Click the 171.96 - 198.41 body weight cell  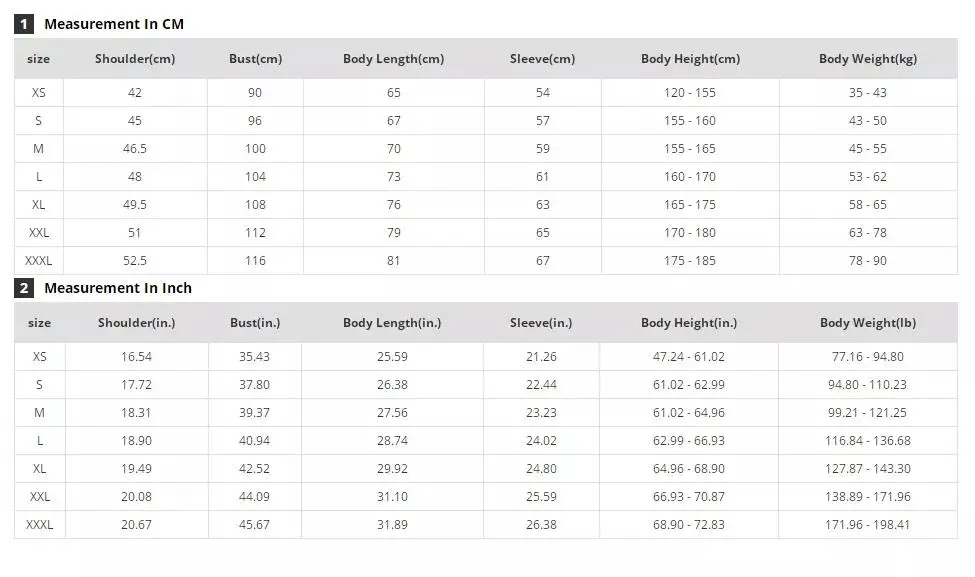(x=868, y=525)
